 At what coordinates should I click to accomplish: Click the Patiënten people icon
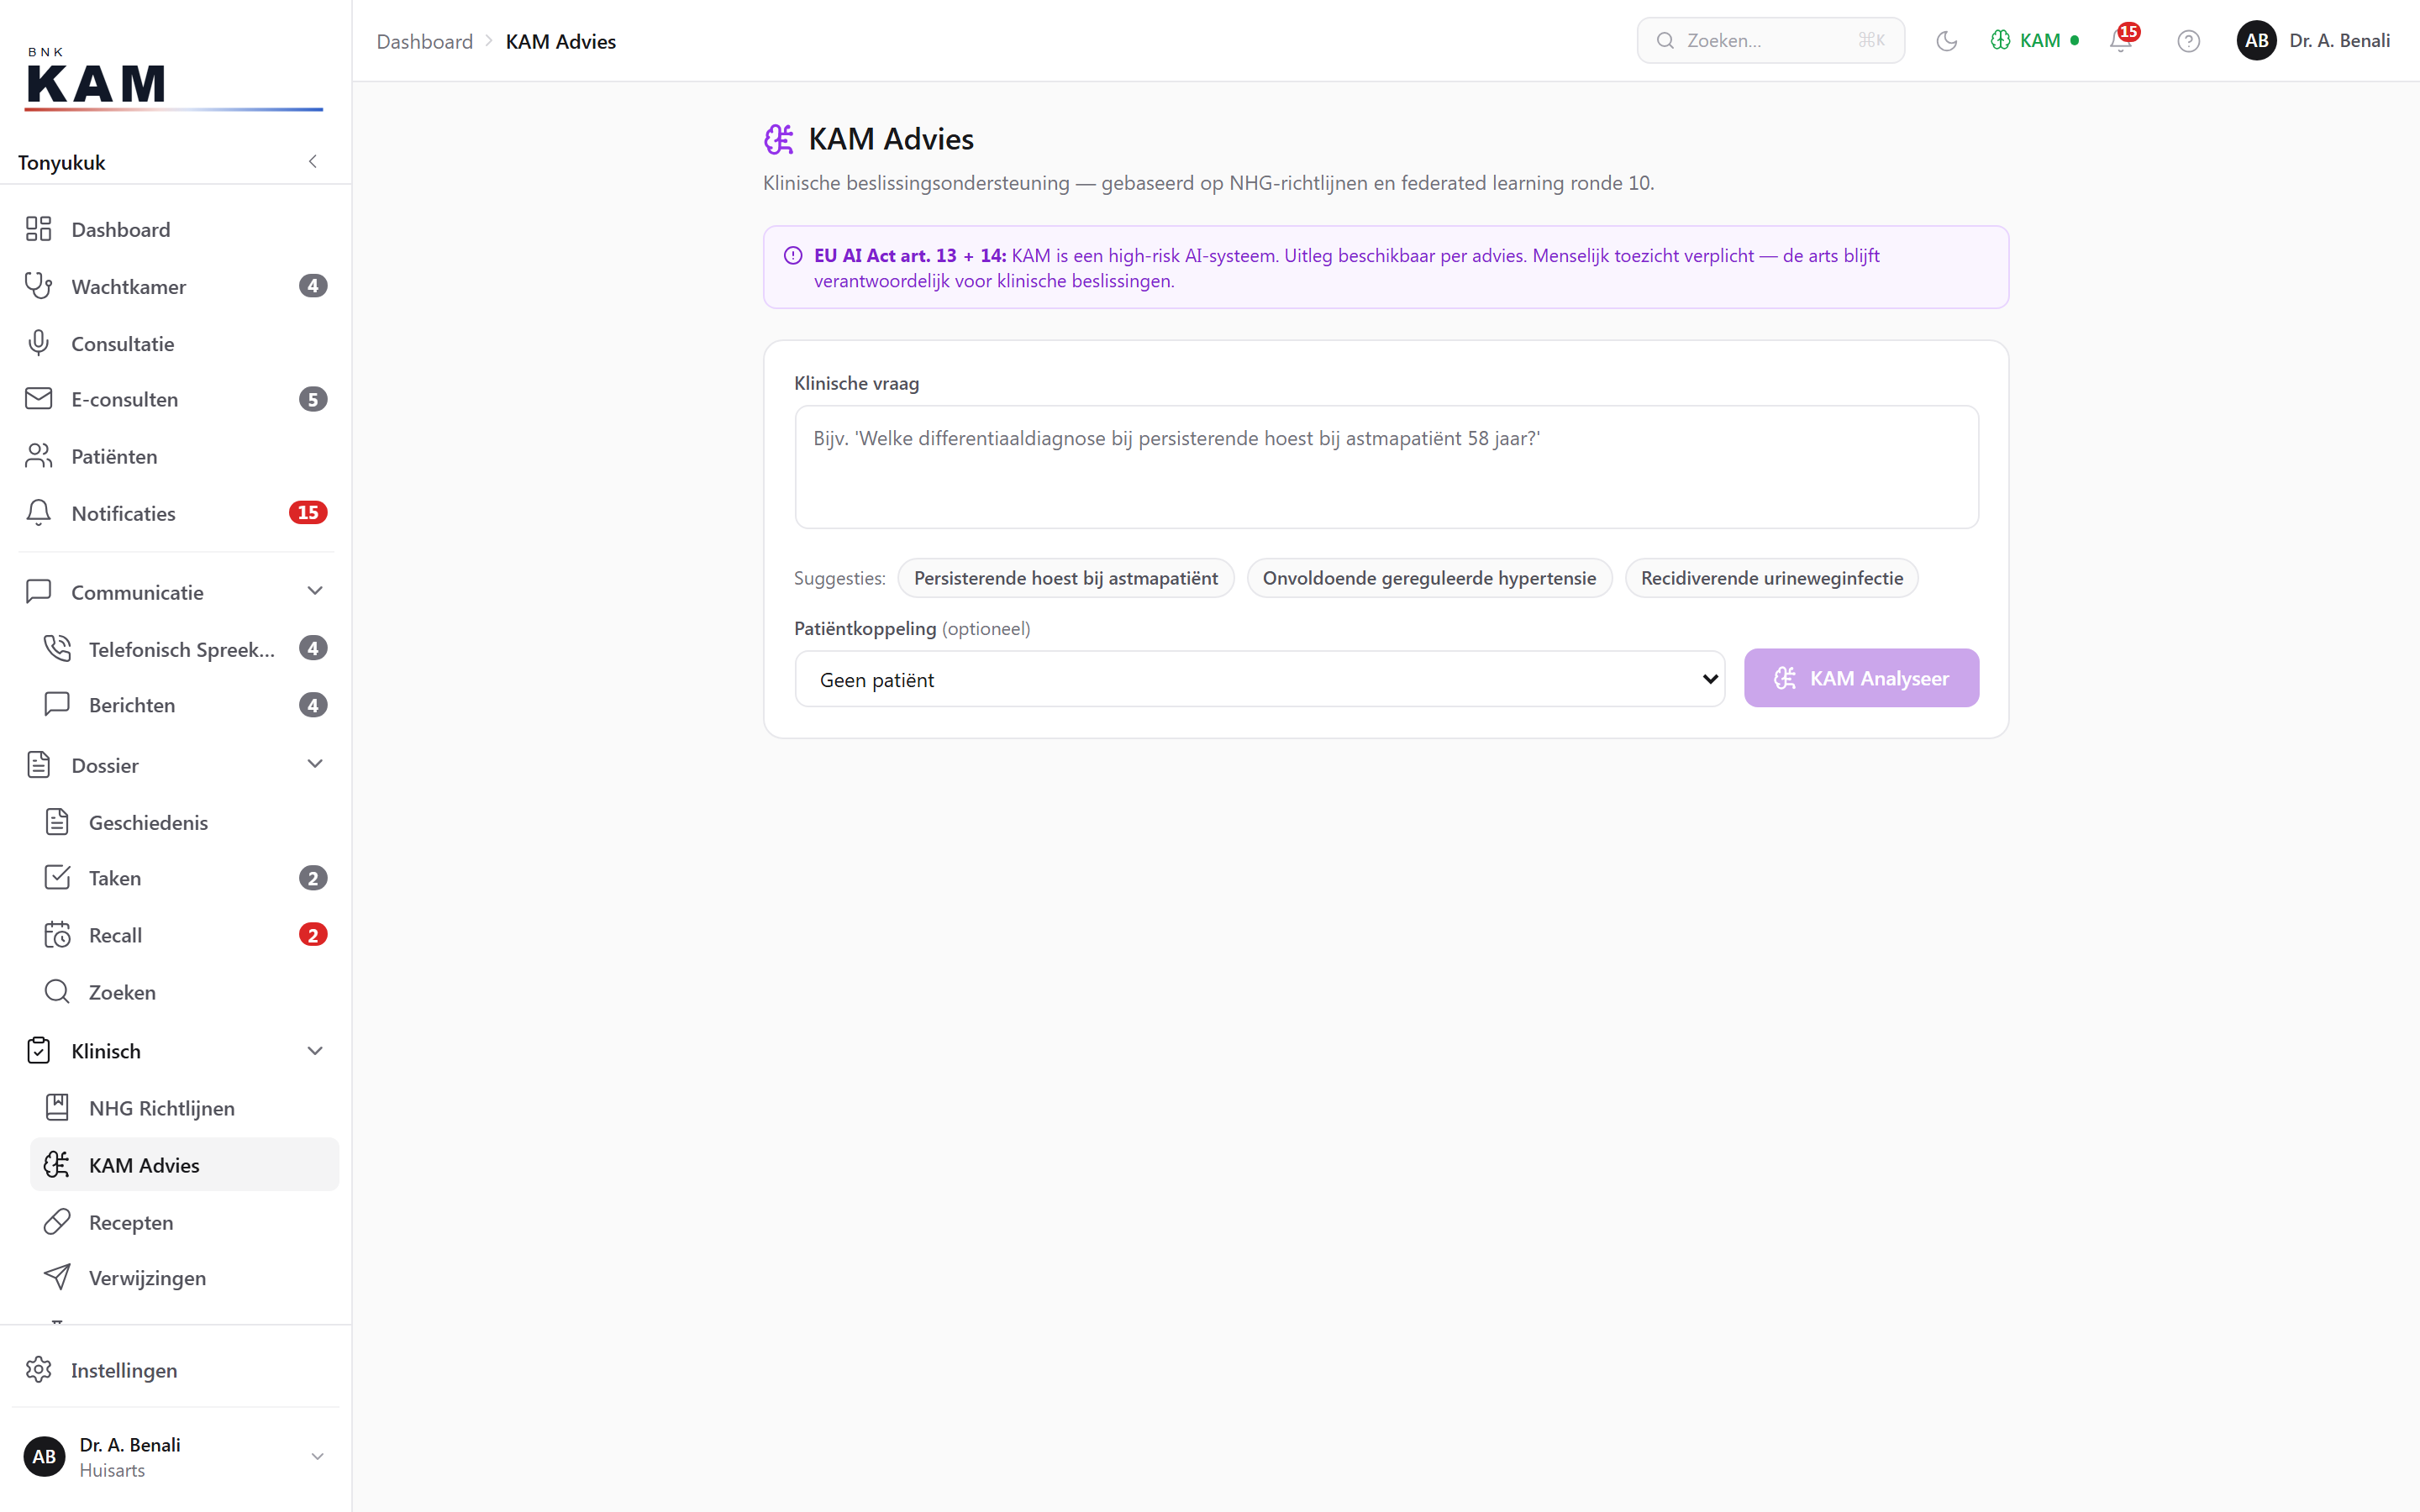tap(38, 456)
